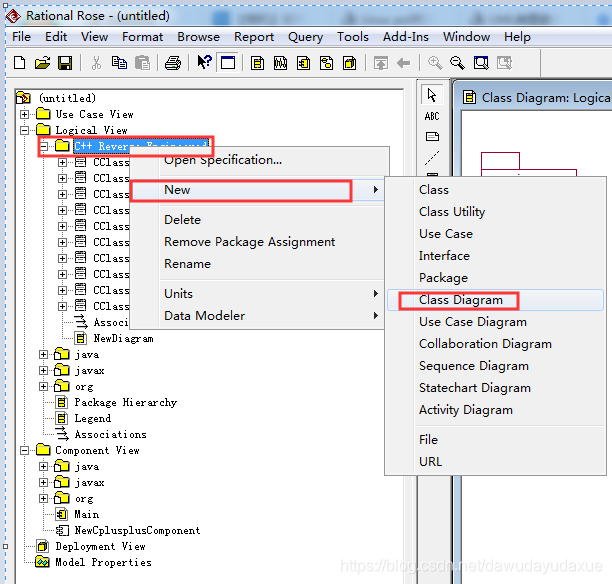The image size is (612, 584).
Task: Click the Browse Previous Diagram arrow icon
Action: point(404,63)
